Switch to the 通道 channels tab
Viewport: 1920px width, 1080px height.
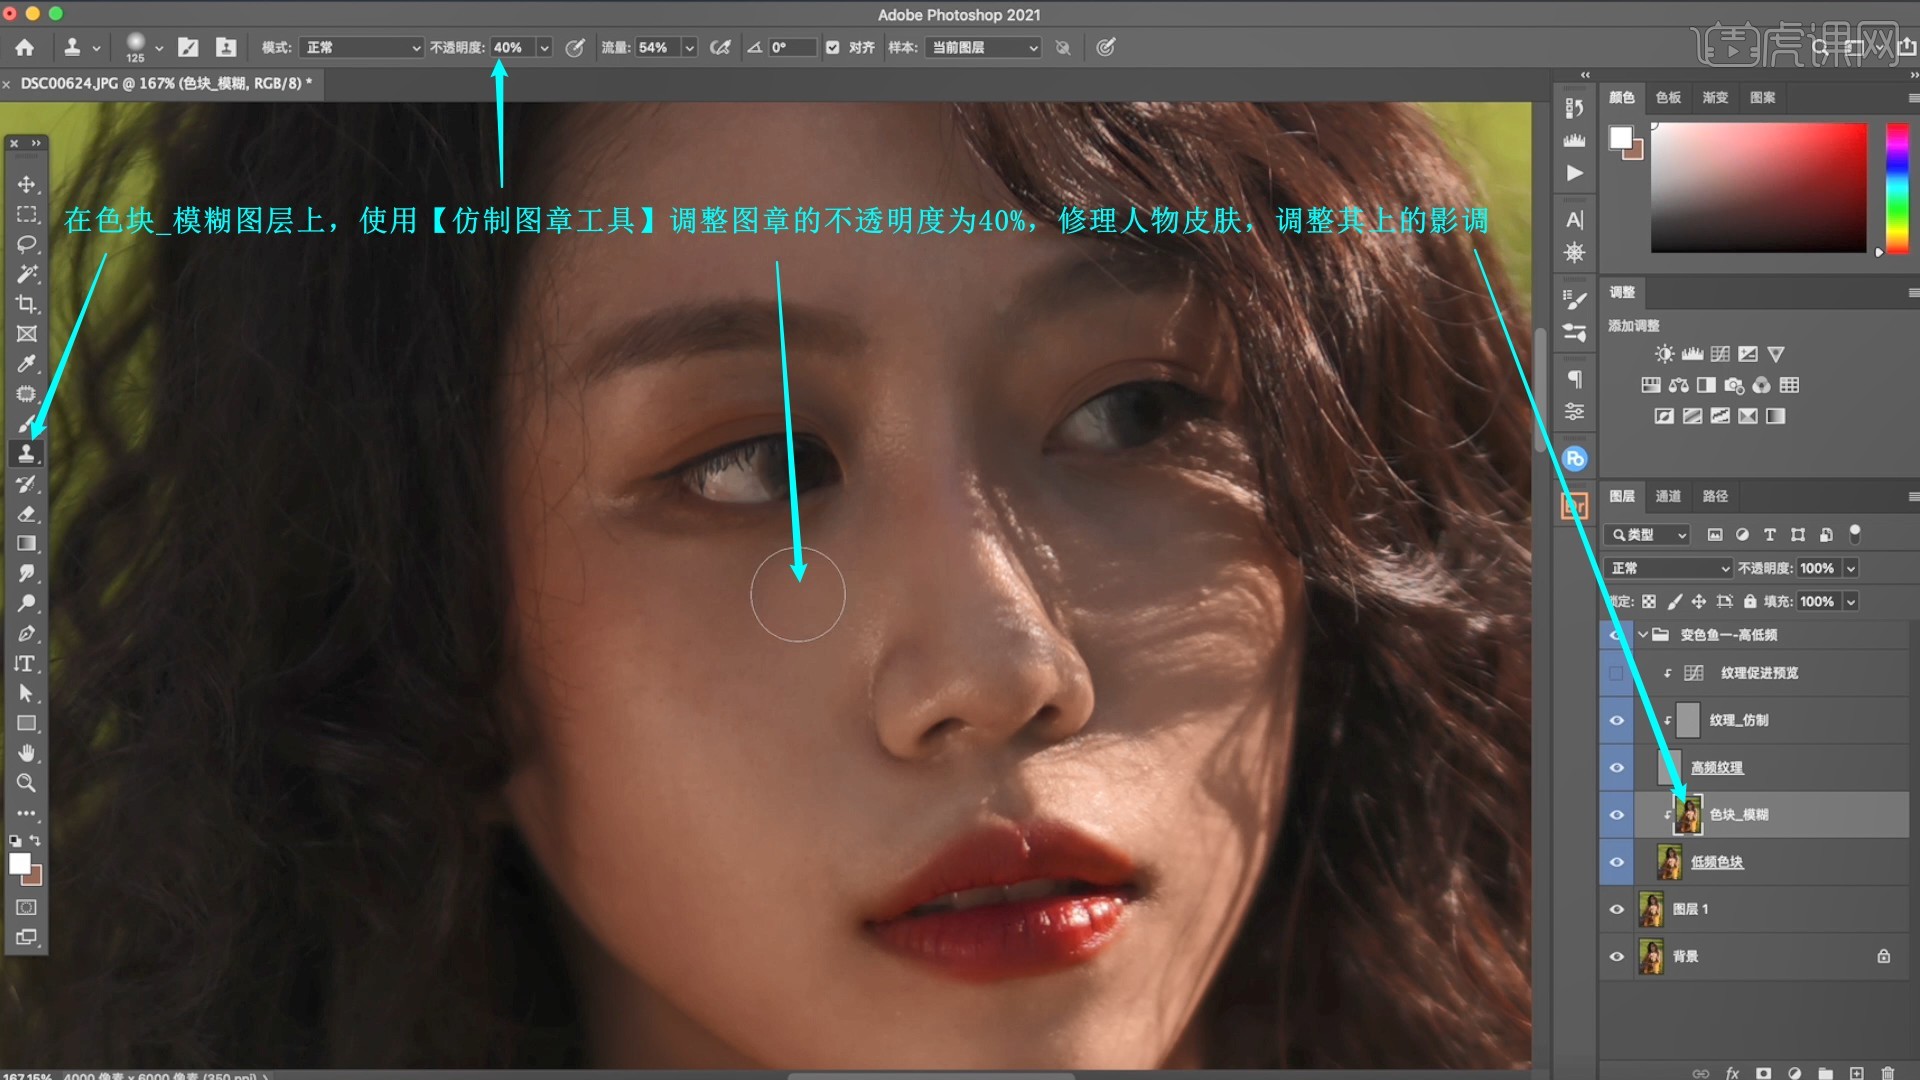click(1668, 496)
